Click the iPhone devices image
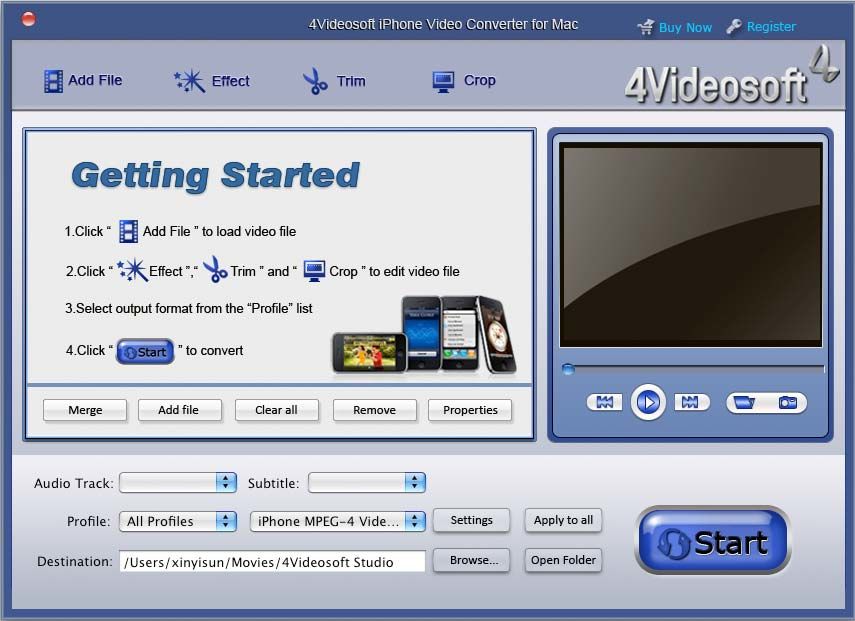This screenshot has height=621, width=855. [x=424, y=336]
